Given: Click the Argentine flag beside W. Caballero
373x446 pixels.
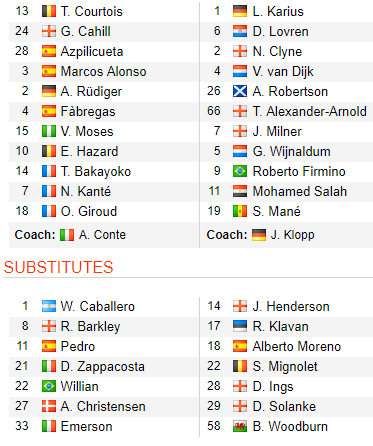Looking at the screenshot, I should pos(49,306).
